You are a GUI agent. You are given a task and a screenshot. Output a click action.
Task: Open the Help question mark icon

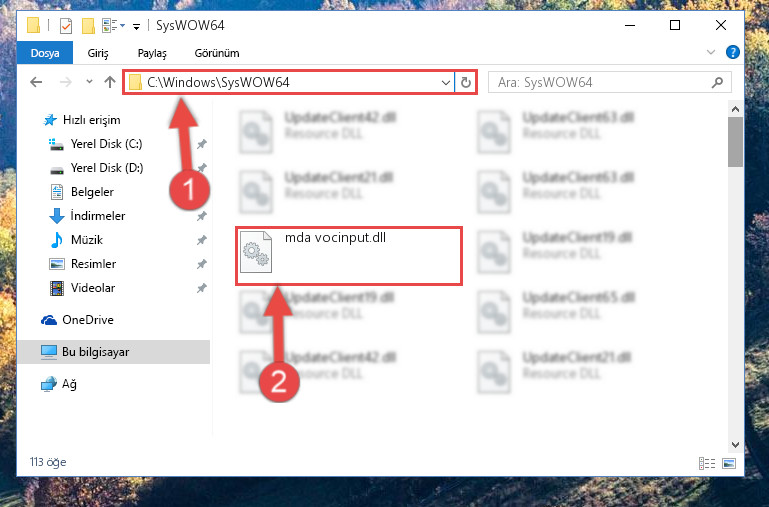point(732,52)
